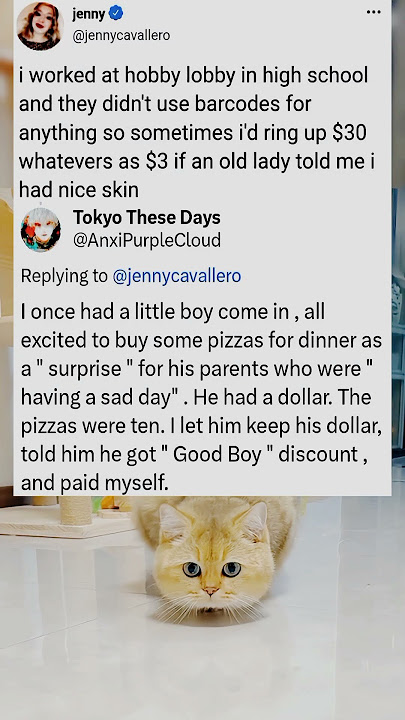
Task: Open the @jennycavallero handle under jenny's name
Action: pyautogui.click(x=121, y=35)
